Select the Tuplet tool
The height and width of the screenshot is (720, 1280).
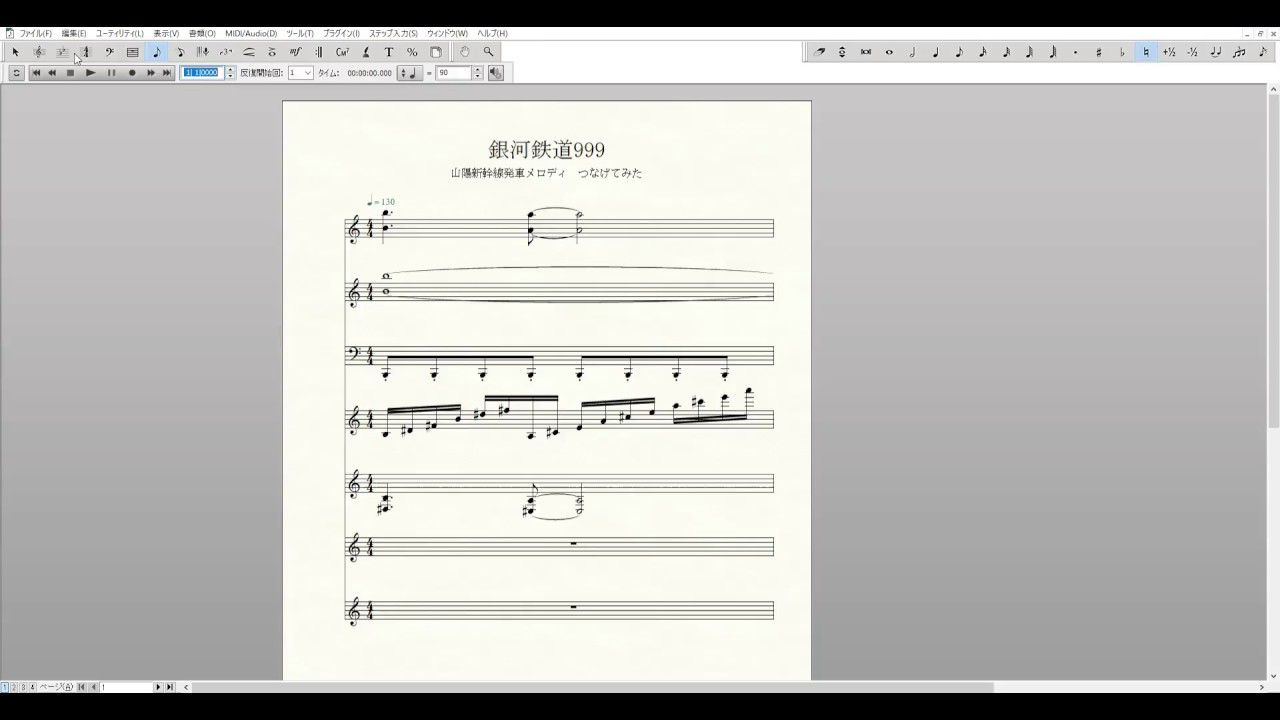point(225,52)
